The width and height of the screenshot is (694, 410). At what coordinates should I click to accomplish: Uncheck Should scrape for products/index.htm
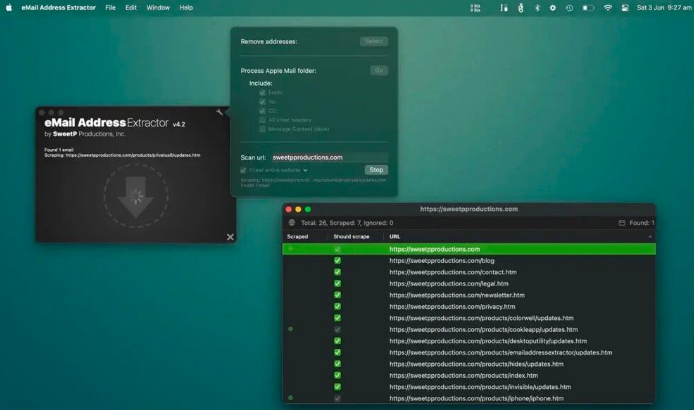click(x=337, y=375)
